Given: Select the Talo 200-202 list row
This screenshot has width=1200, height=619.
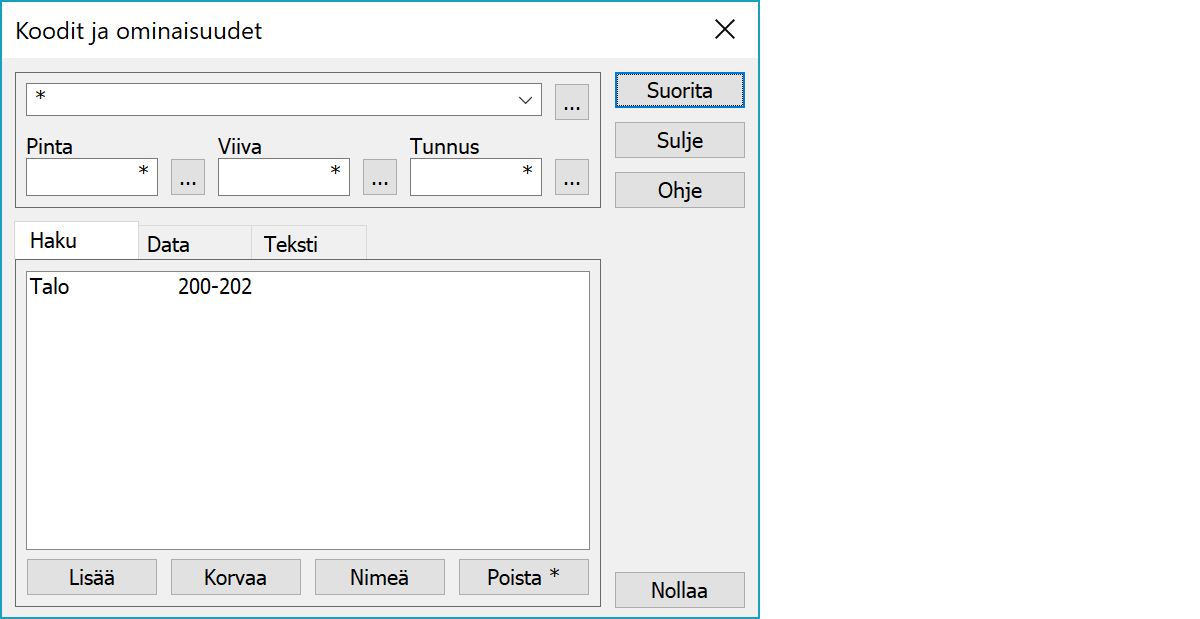Looking at the screenshot, I should point(308,287).
